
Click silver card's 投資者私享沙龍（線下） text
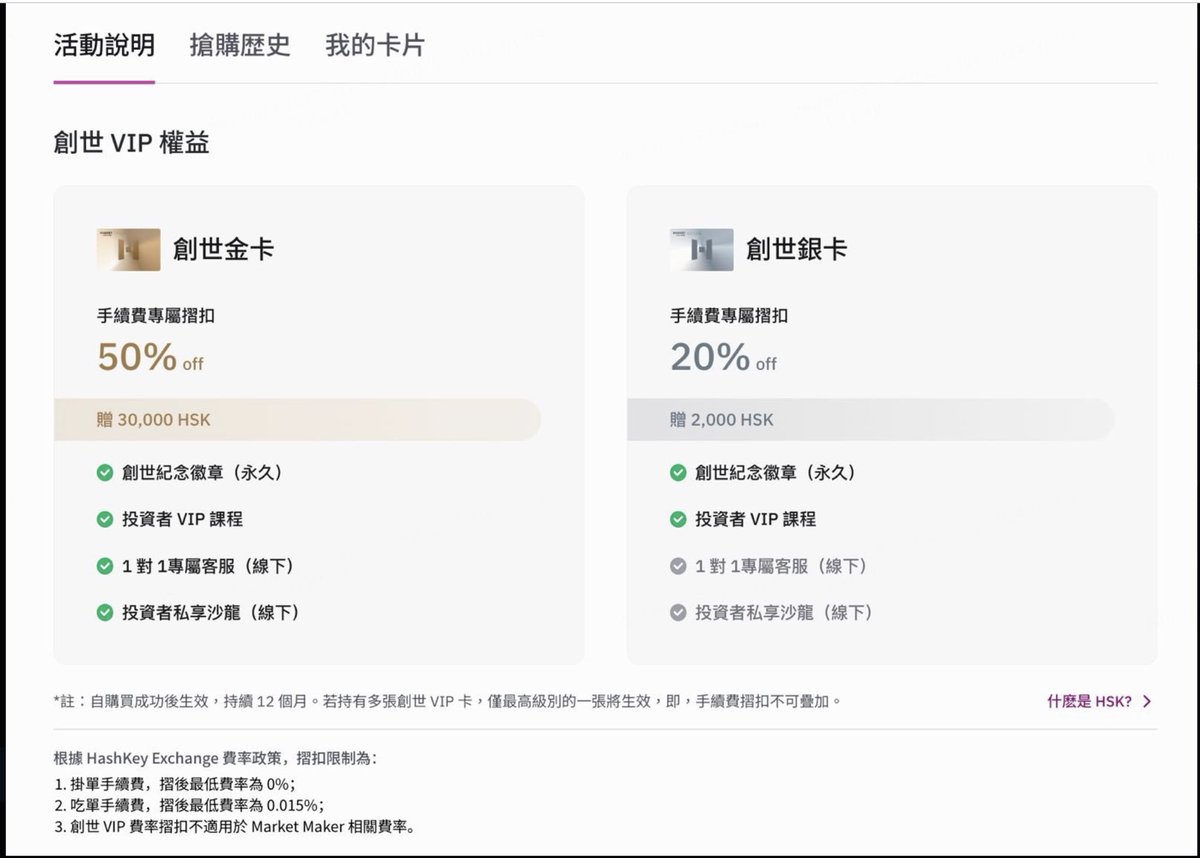[x=786, y=612]
